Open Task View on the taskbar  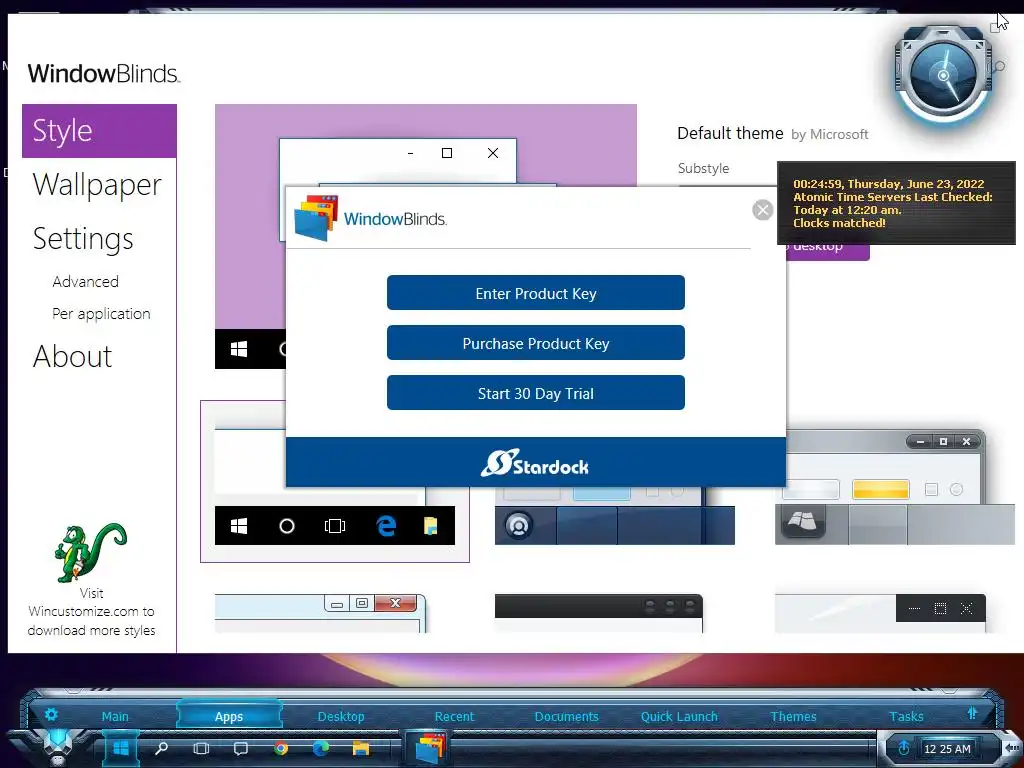[201, 748]
